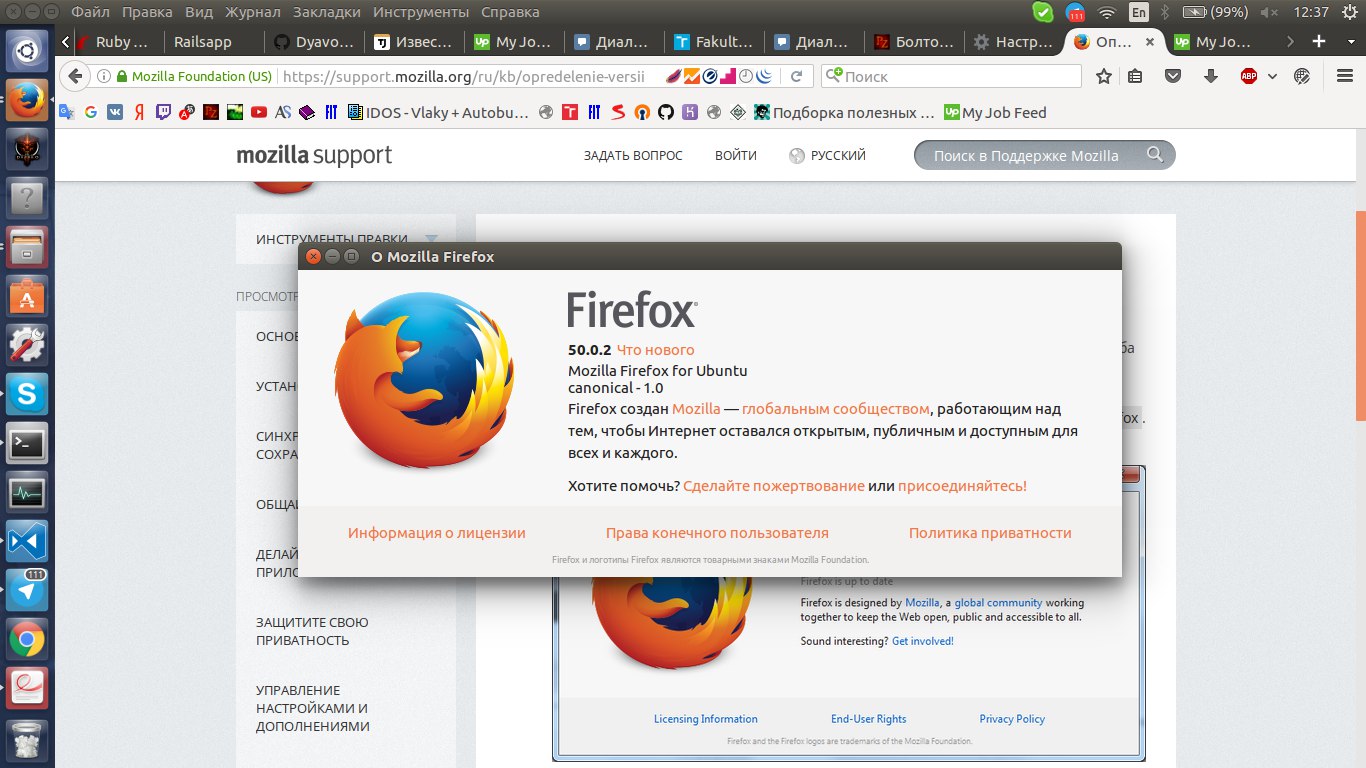Open the YouTube bookmark icon
The width and height of the screenshot is (1366, 768).
pyautogui.click(x=259, y=113)
